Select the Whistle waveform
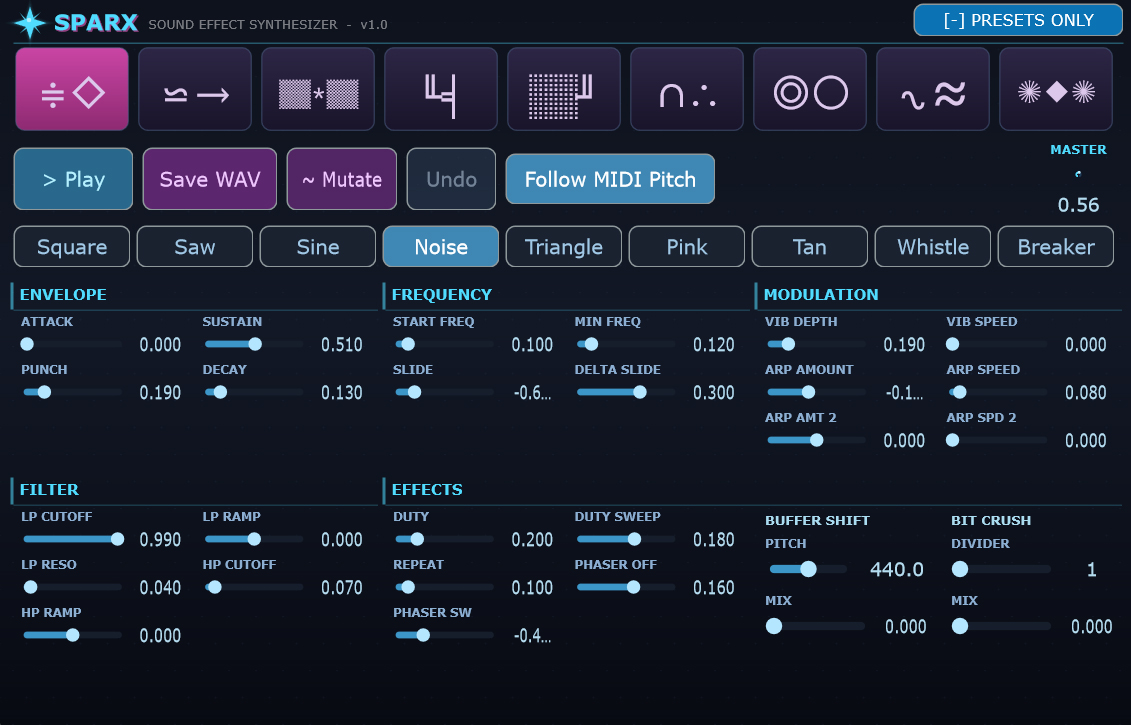 (x=933, y=247)
